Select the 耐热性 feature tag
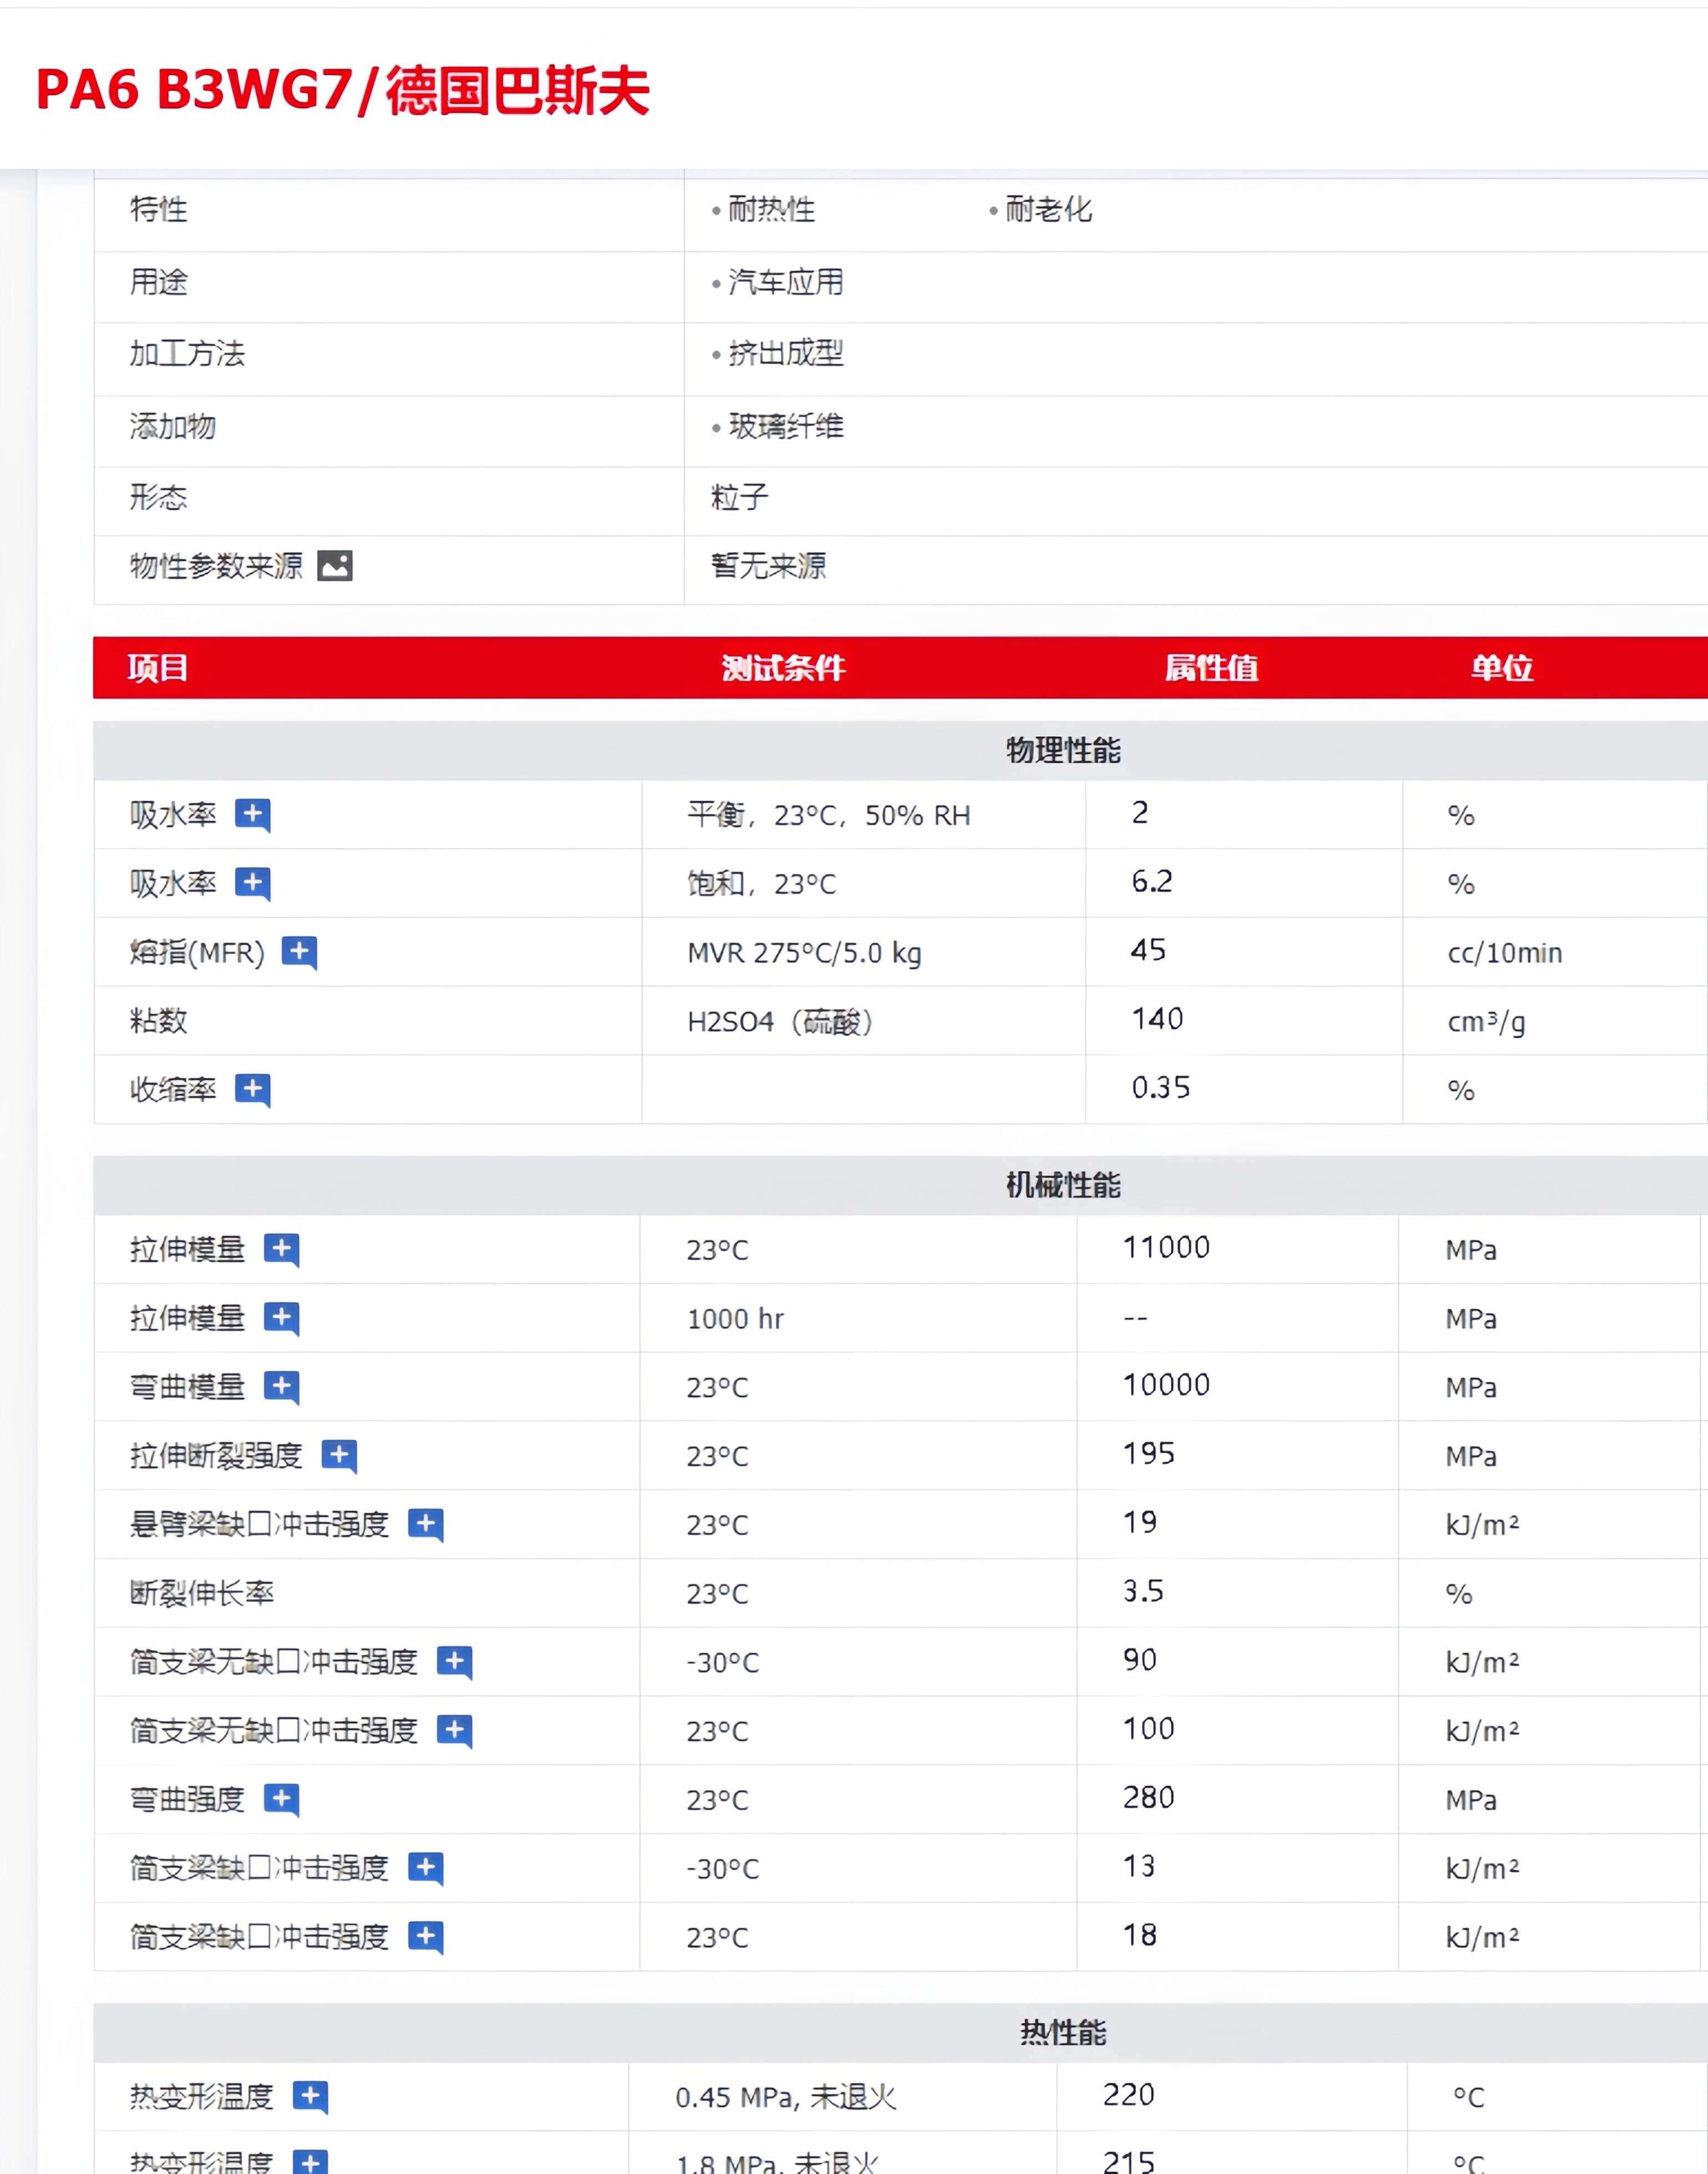The width and height of the screenshot is (1708, 2174). click(771, 210)
